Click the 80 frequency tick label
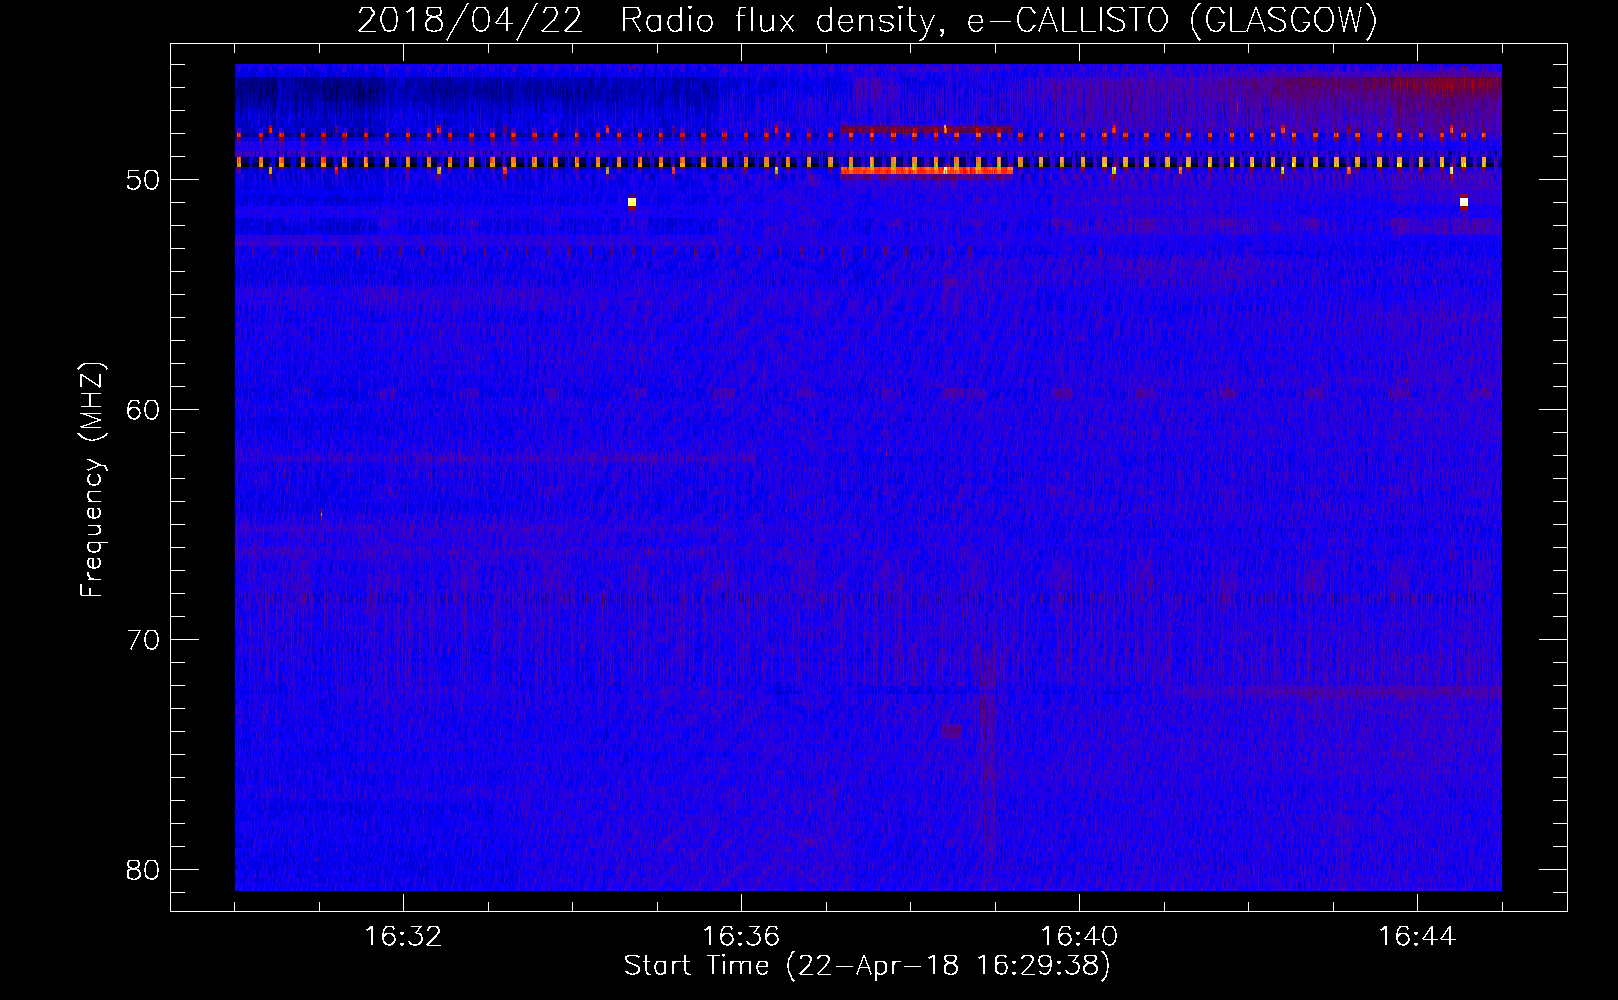The width and height of the screenshot is (1618, 1000). pyautogui.click(x=143, y=870)
